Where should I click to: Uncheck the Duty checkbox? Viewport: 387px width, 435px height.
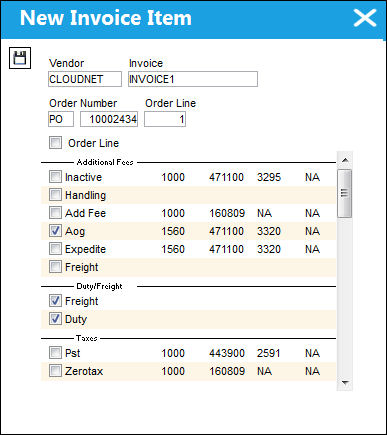pyautogui.click(x=55, y=319)
